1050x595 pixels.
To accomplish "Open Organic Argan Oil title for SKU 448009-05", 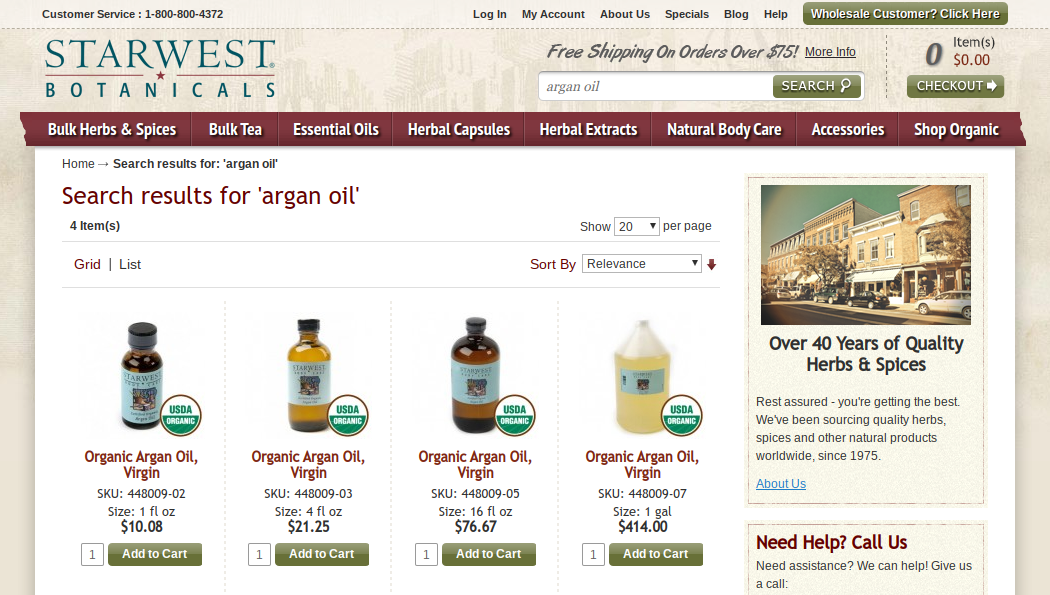I will (475, 464).
